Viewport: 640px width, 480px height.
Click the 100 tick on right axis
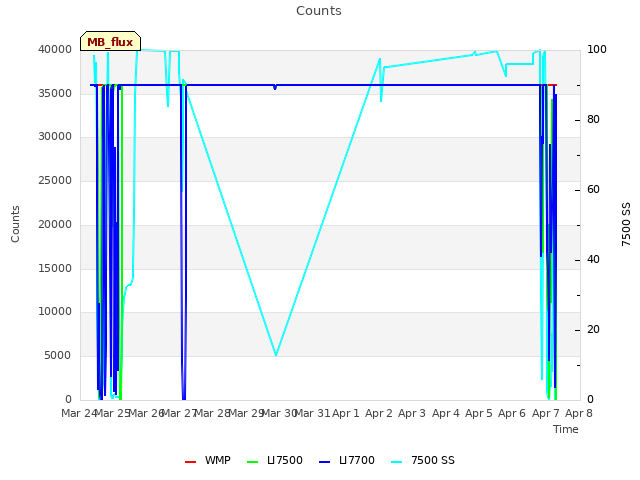597,49
